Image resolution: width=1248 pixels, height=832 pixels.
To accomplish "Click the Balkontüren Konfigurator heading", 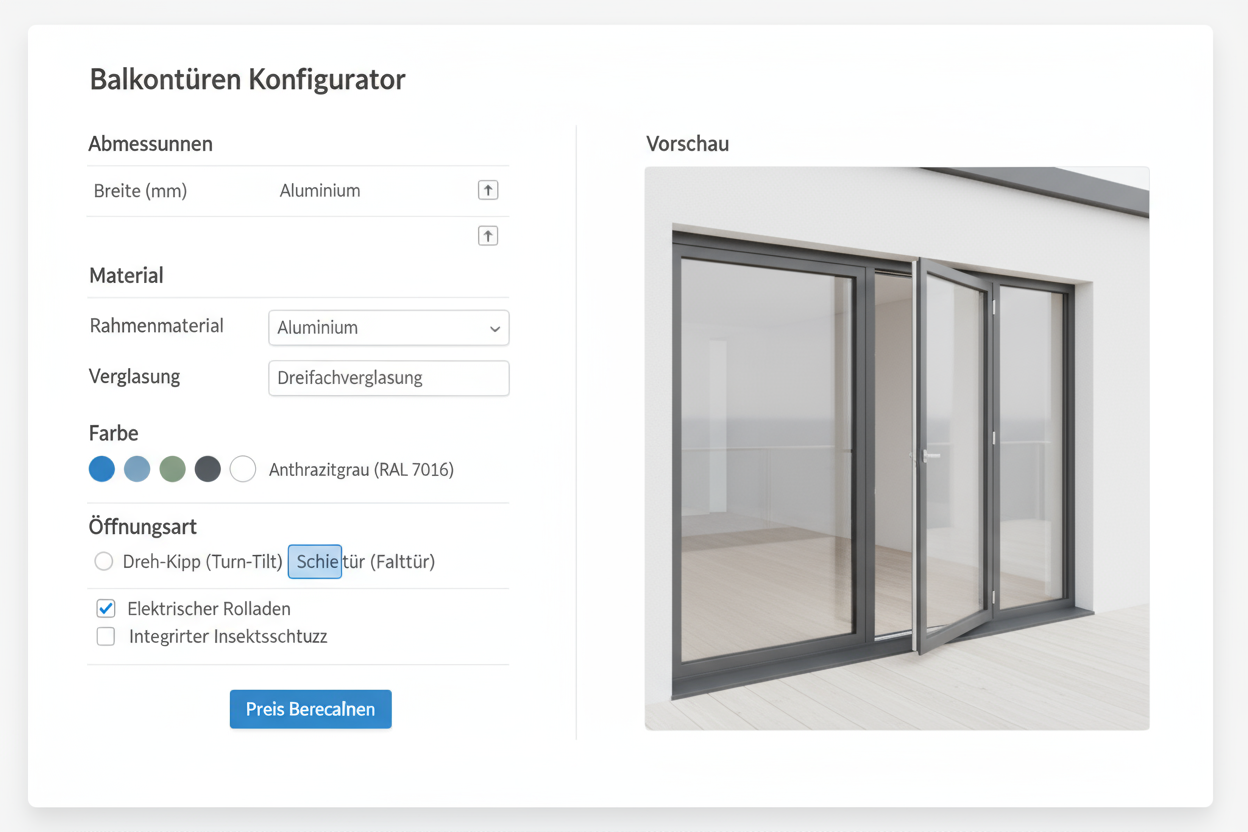I will 248,80.
